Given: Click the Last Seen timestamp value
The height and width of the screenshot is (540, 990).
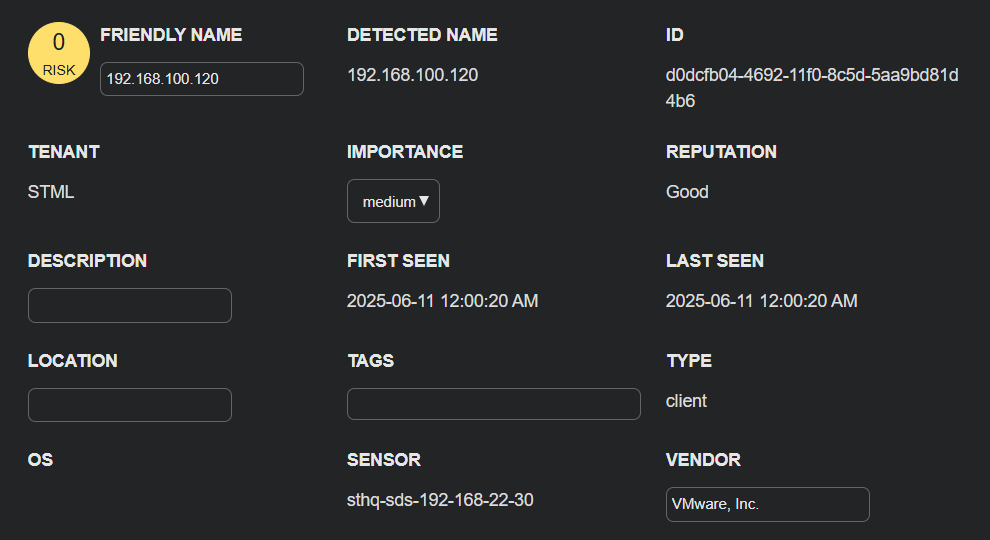Looking at the screenshot, I should click(761, 301).
